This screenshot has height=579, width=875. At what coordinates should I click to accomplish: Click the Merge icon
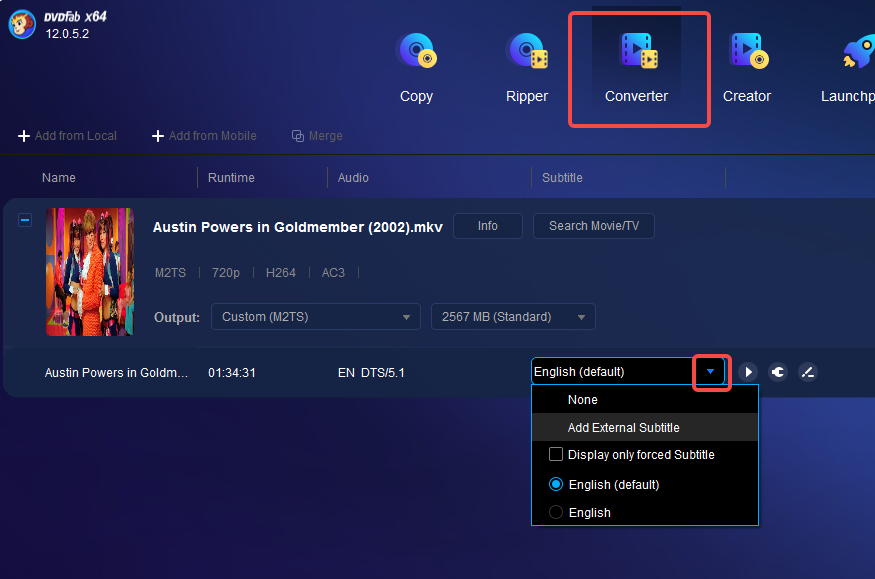point(298,136)
